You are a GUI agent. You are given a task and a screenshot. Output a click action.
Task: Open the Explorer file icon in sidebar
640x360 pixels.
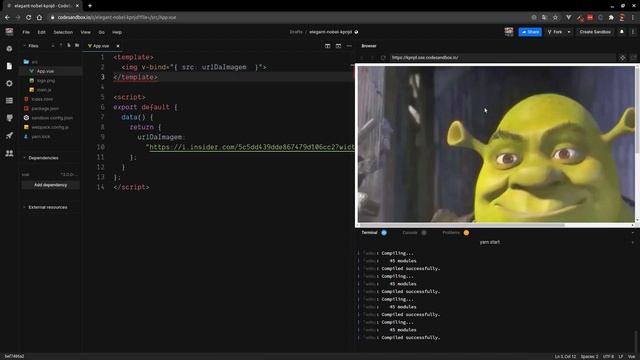tap(9, 66)
